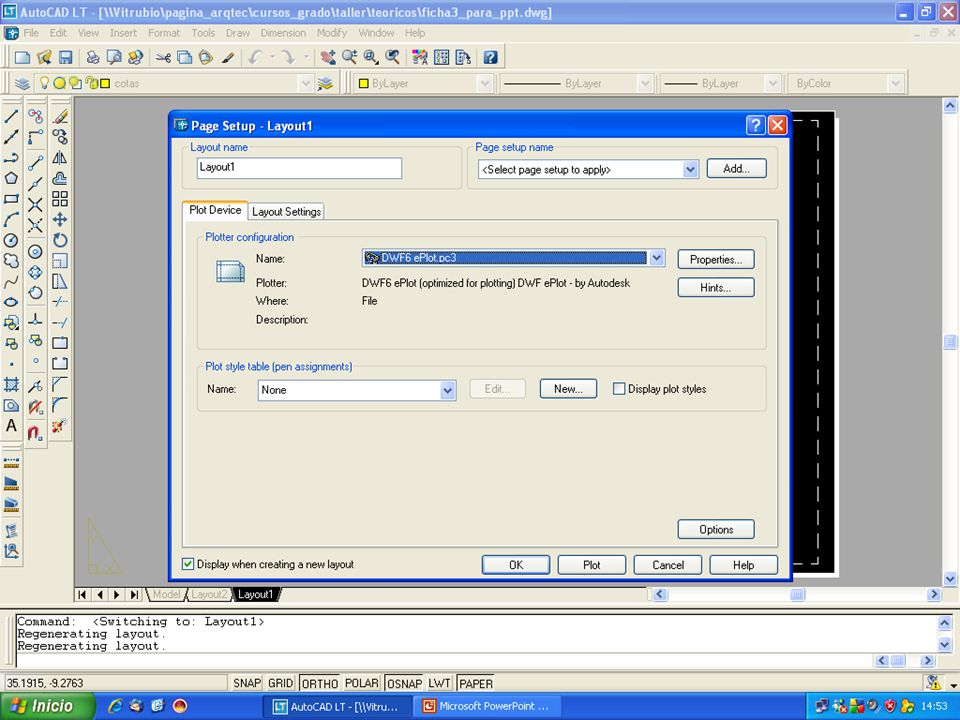Click the Inicio start button
Screen dimensions: 960x720
[47, 706]
